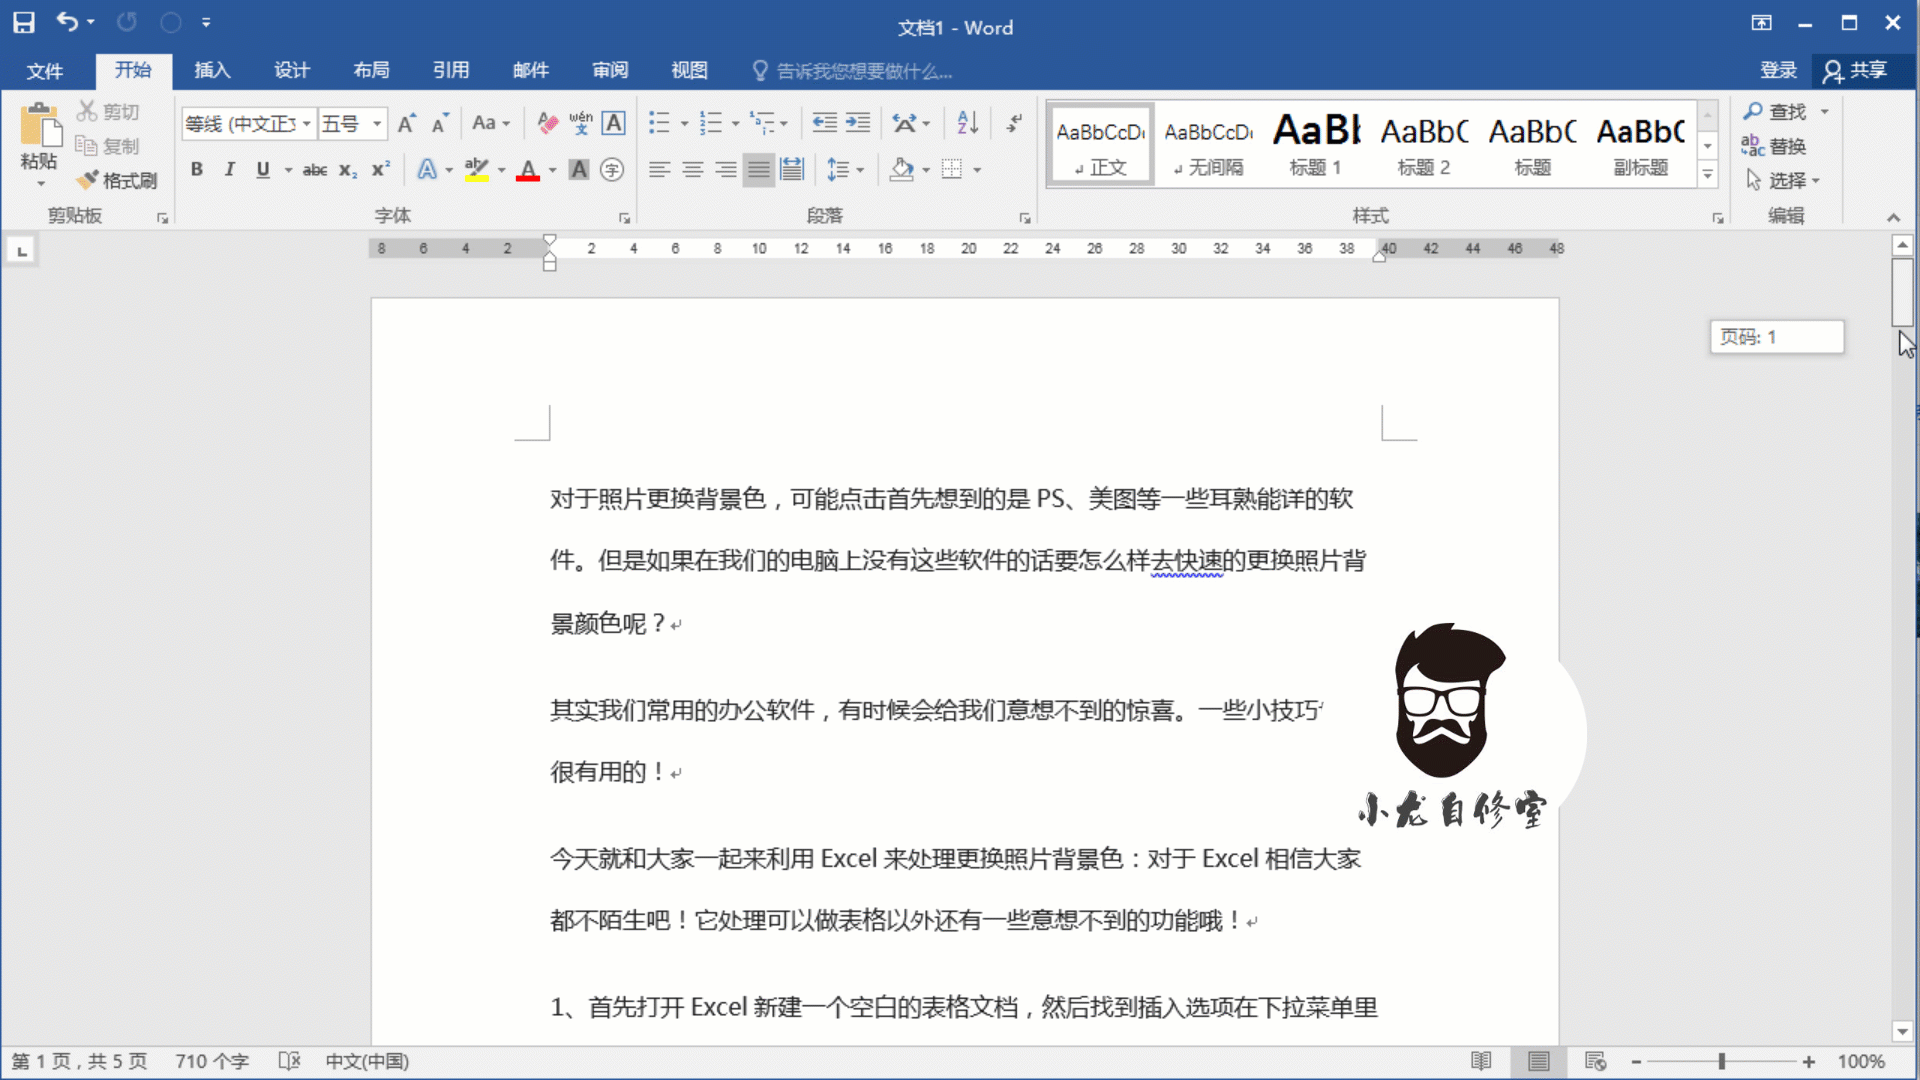
Task: Click the Align Left icon
Action: (659, 170)
